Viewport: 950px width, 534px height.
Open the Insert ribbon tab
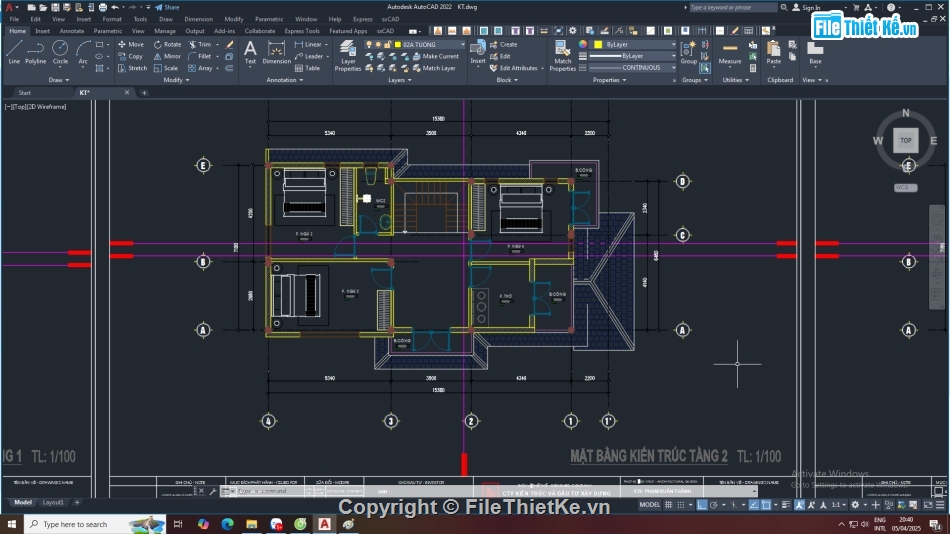click(42, 31)
